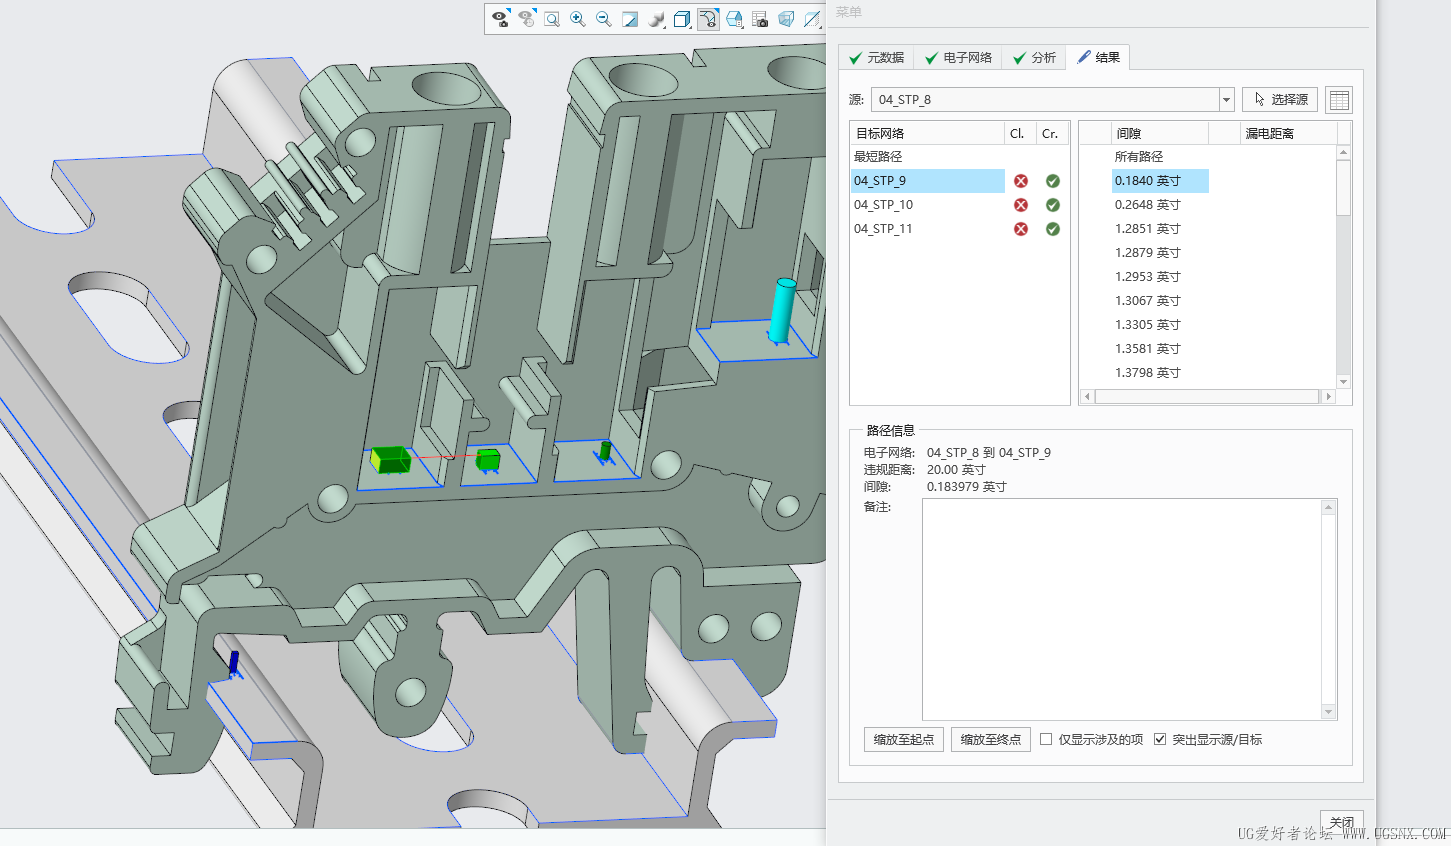Click path list horizontal scrollbar left arrow

[1088, 397]
